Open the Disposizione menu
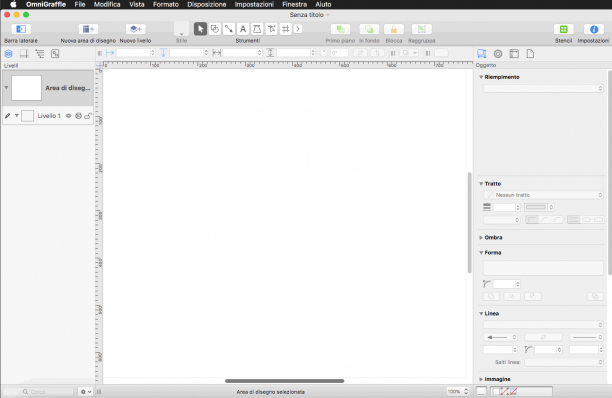The width and height of the screenshot is (612, 398). pos(206,4)
